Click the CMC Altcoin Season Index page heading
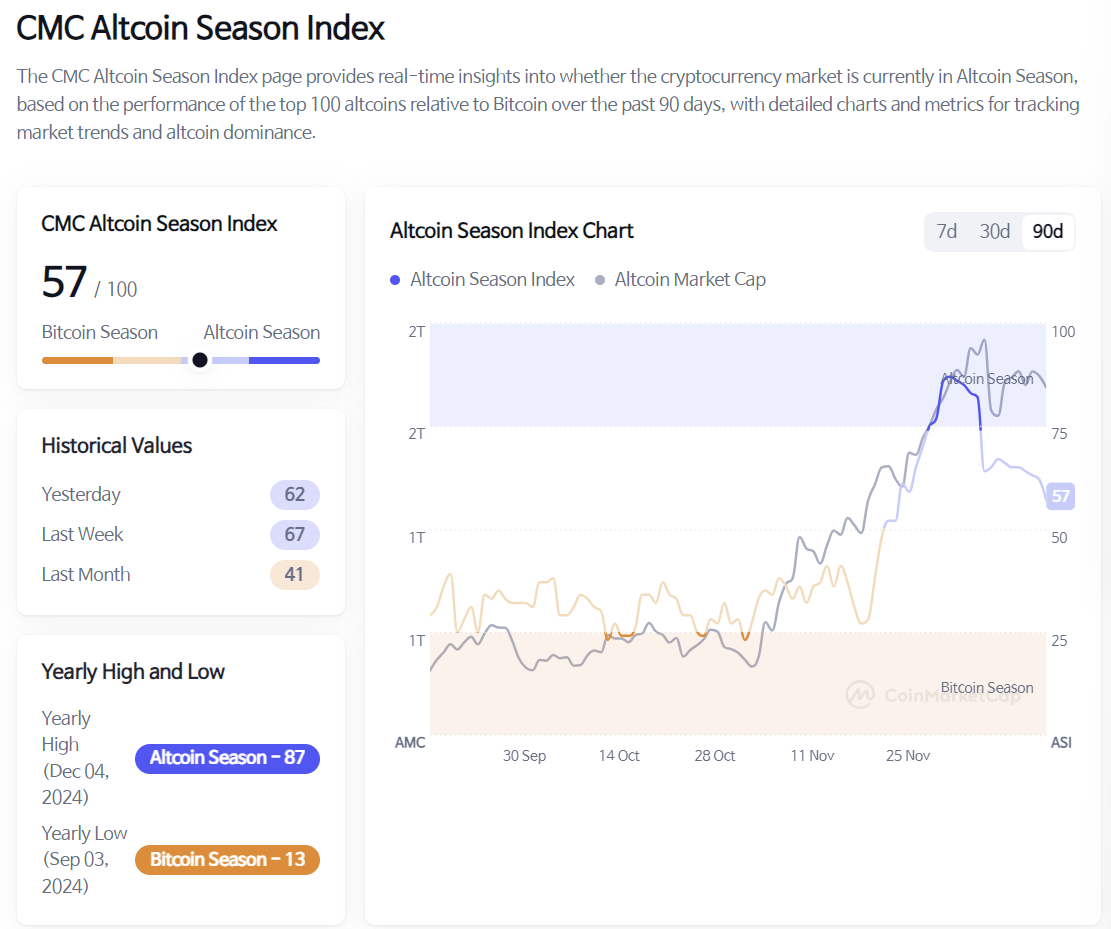The image size is (1111, 929). (x=201, y=28)
